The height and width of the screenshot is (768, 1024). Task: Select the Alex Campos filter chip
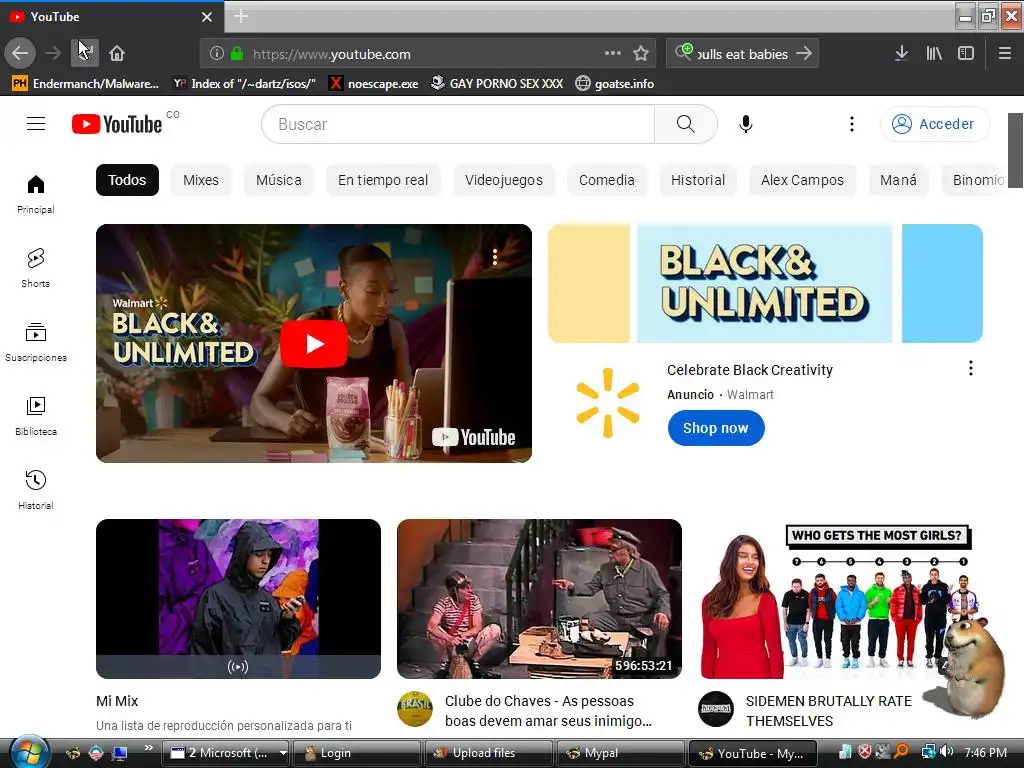click(x=802, y=180)
